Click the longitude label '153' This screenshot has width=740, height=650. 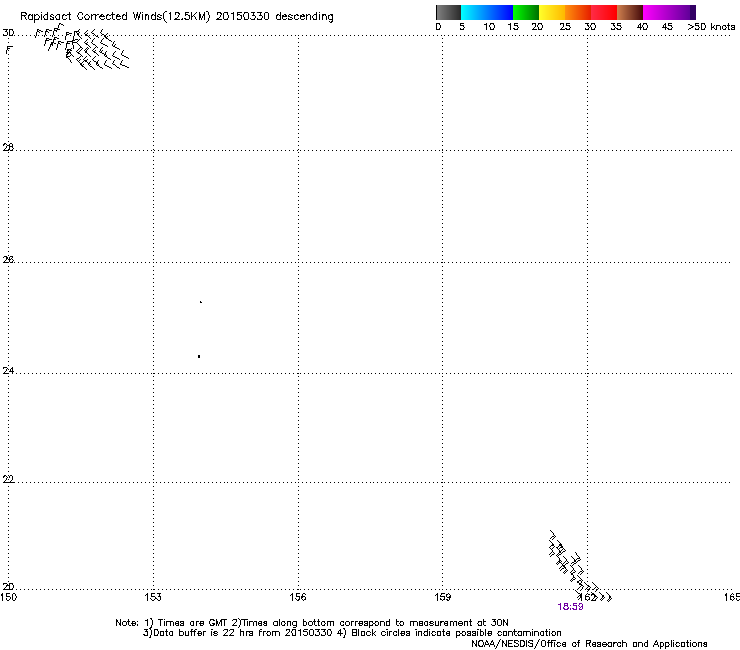(x=153, y=597)
